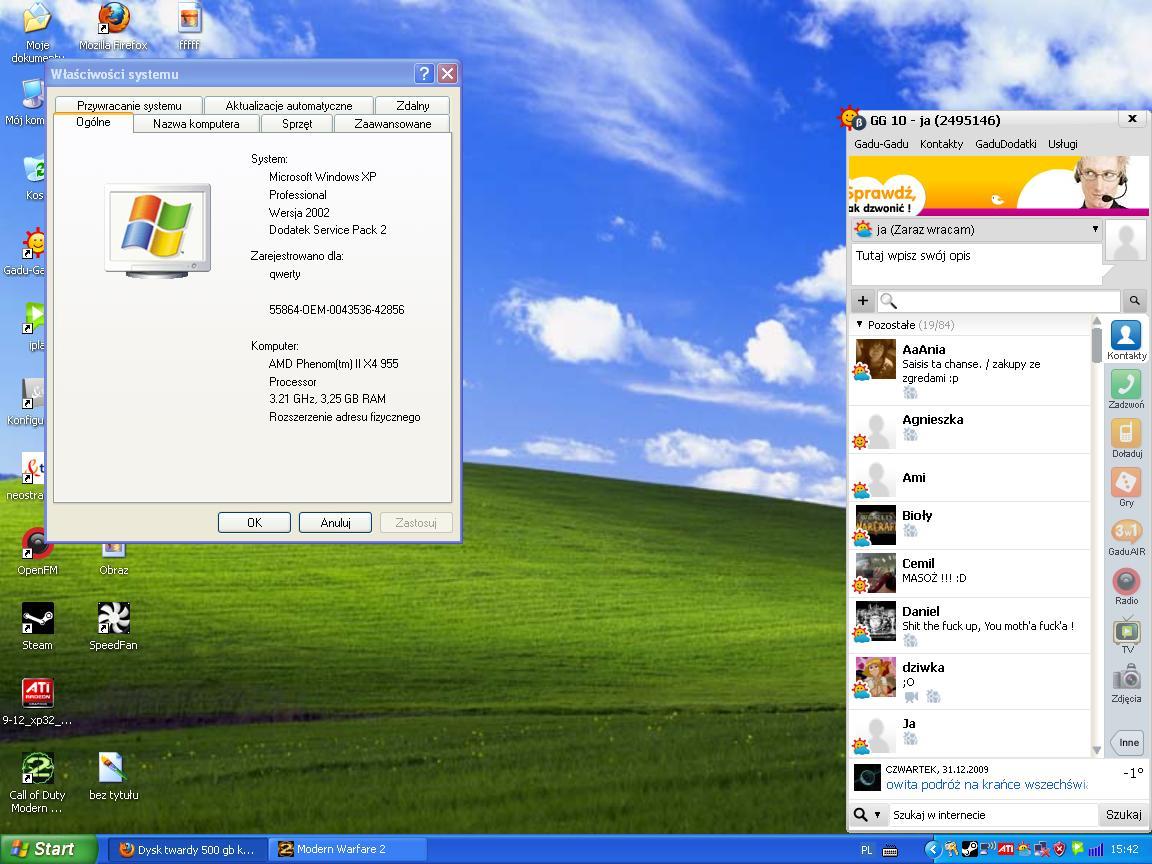Expand the Inne sidebar button in GG
The width and height of the screenshot is (1152, 864).
1126,742
